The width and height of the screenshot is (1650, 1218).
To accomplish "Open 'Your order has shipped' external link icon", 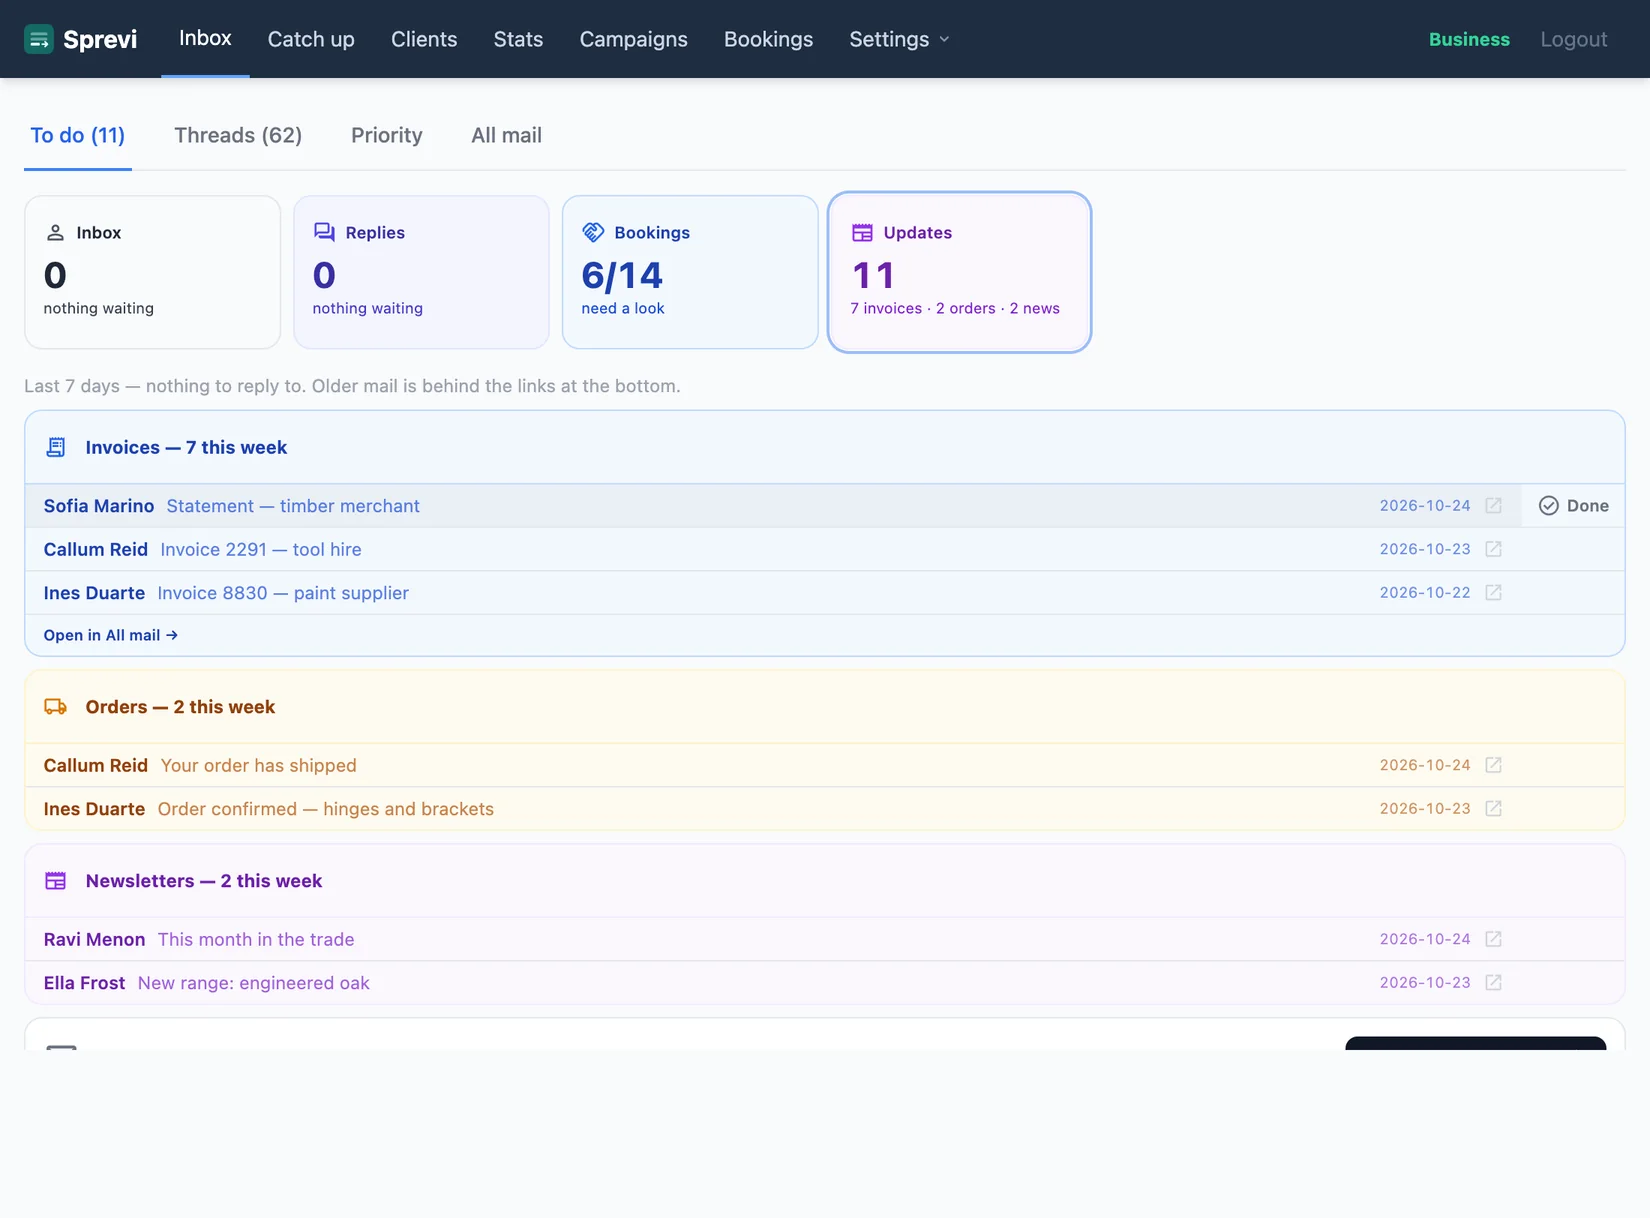I will click(1493, 765).
